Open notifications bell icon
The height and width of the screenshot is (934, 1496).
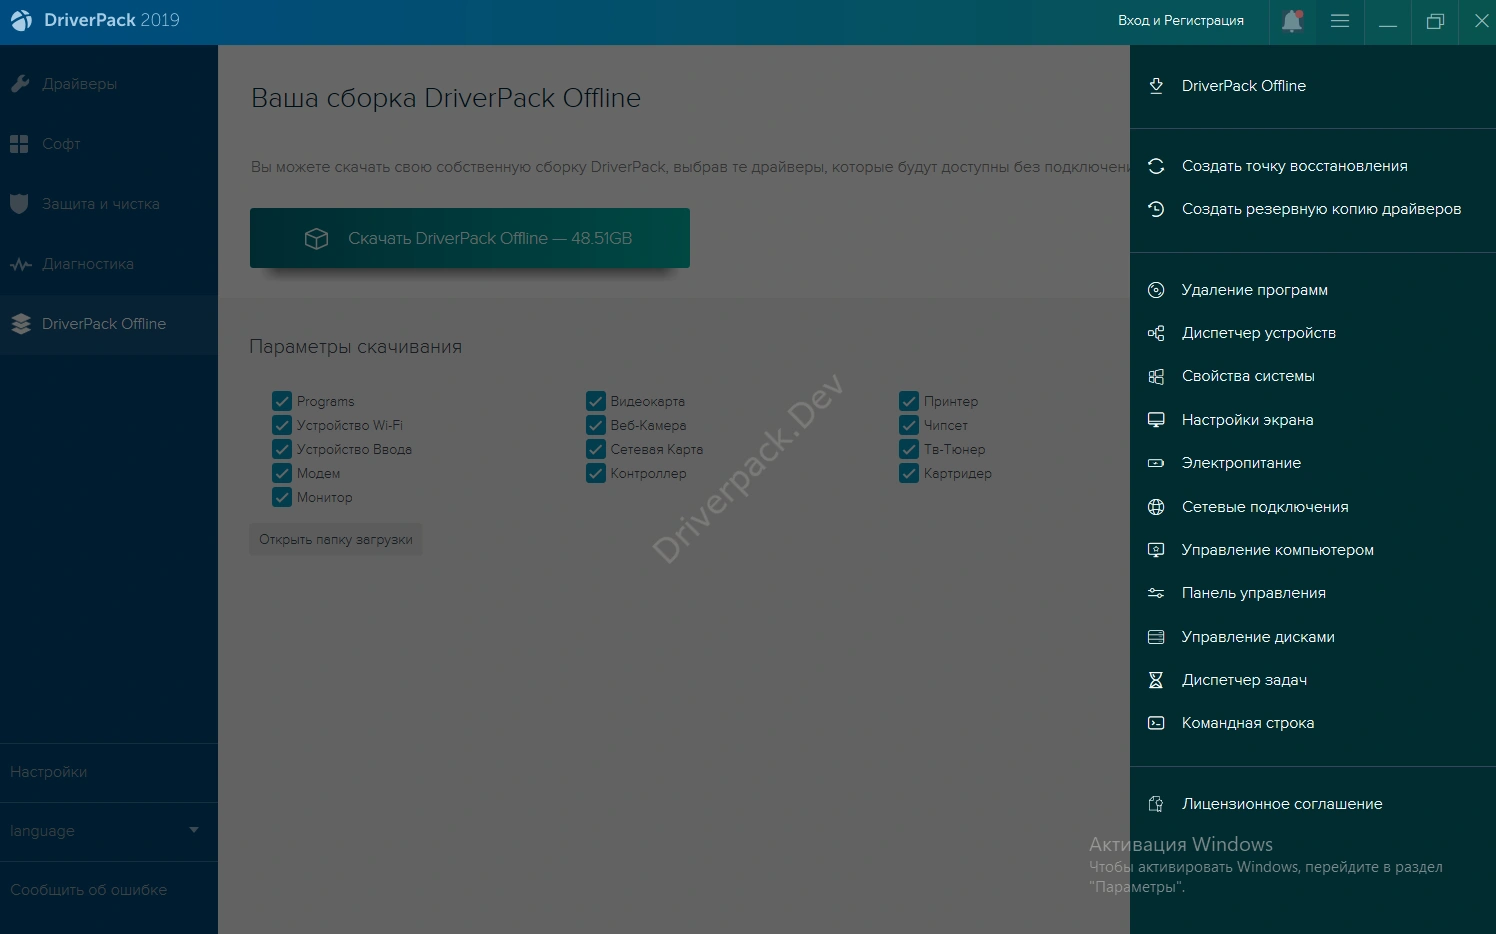pyautogui.click(x=1292, y=21)
